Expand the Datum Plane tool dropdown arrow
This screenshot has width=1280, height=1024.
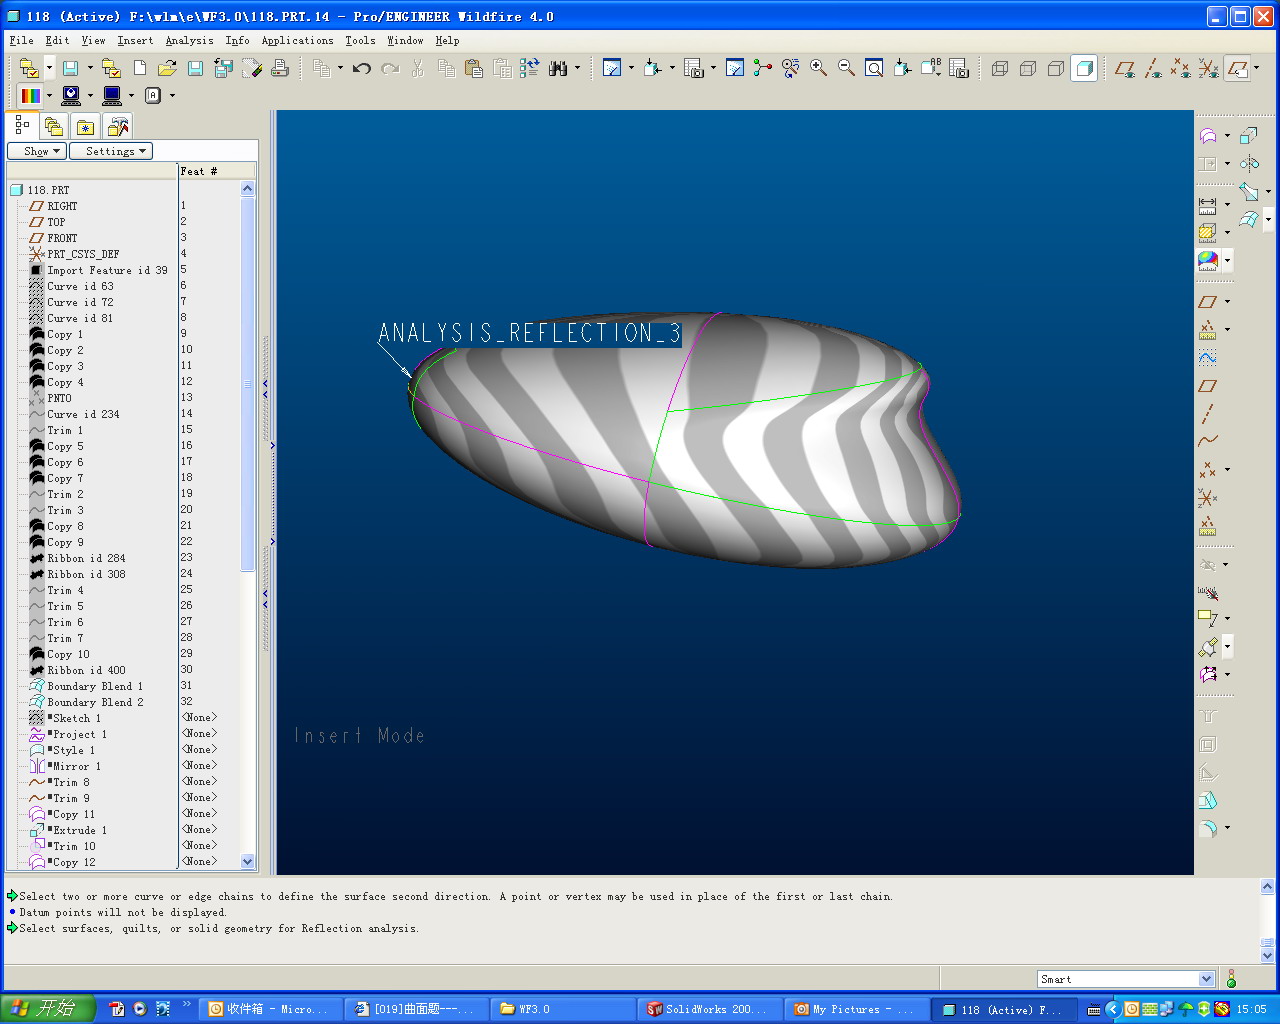point(1227,302)
